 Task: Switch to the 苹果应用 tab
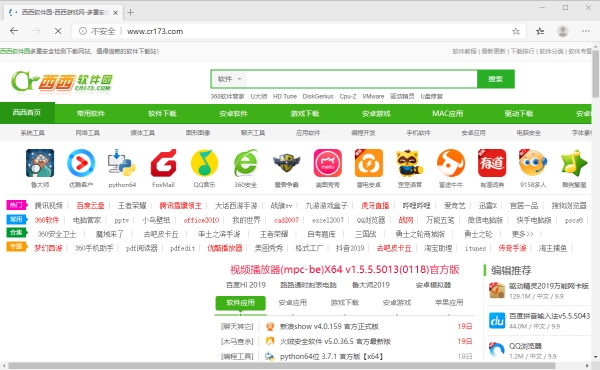coord(449,303)
